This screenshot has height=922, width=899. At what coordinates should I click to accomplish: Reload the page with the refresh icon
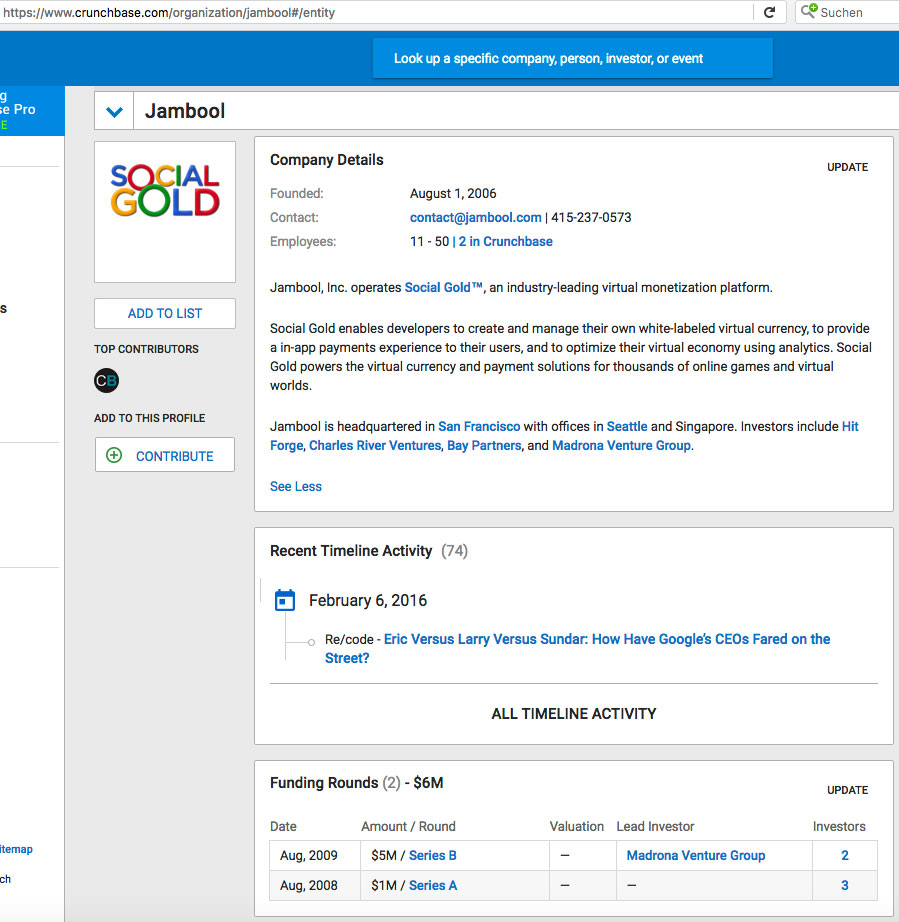pyautogui.click(x=769, y=12)
